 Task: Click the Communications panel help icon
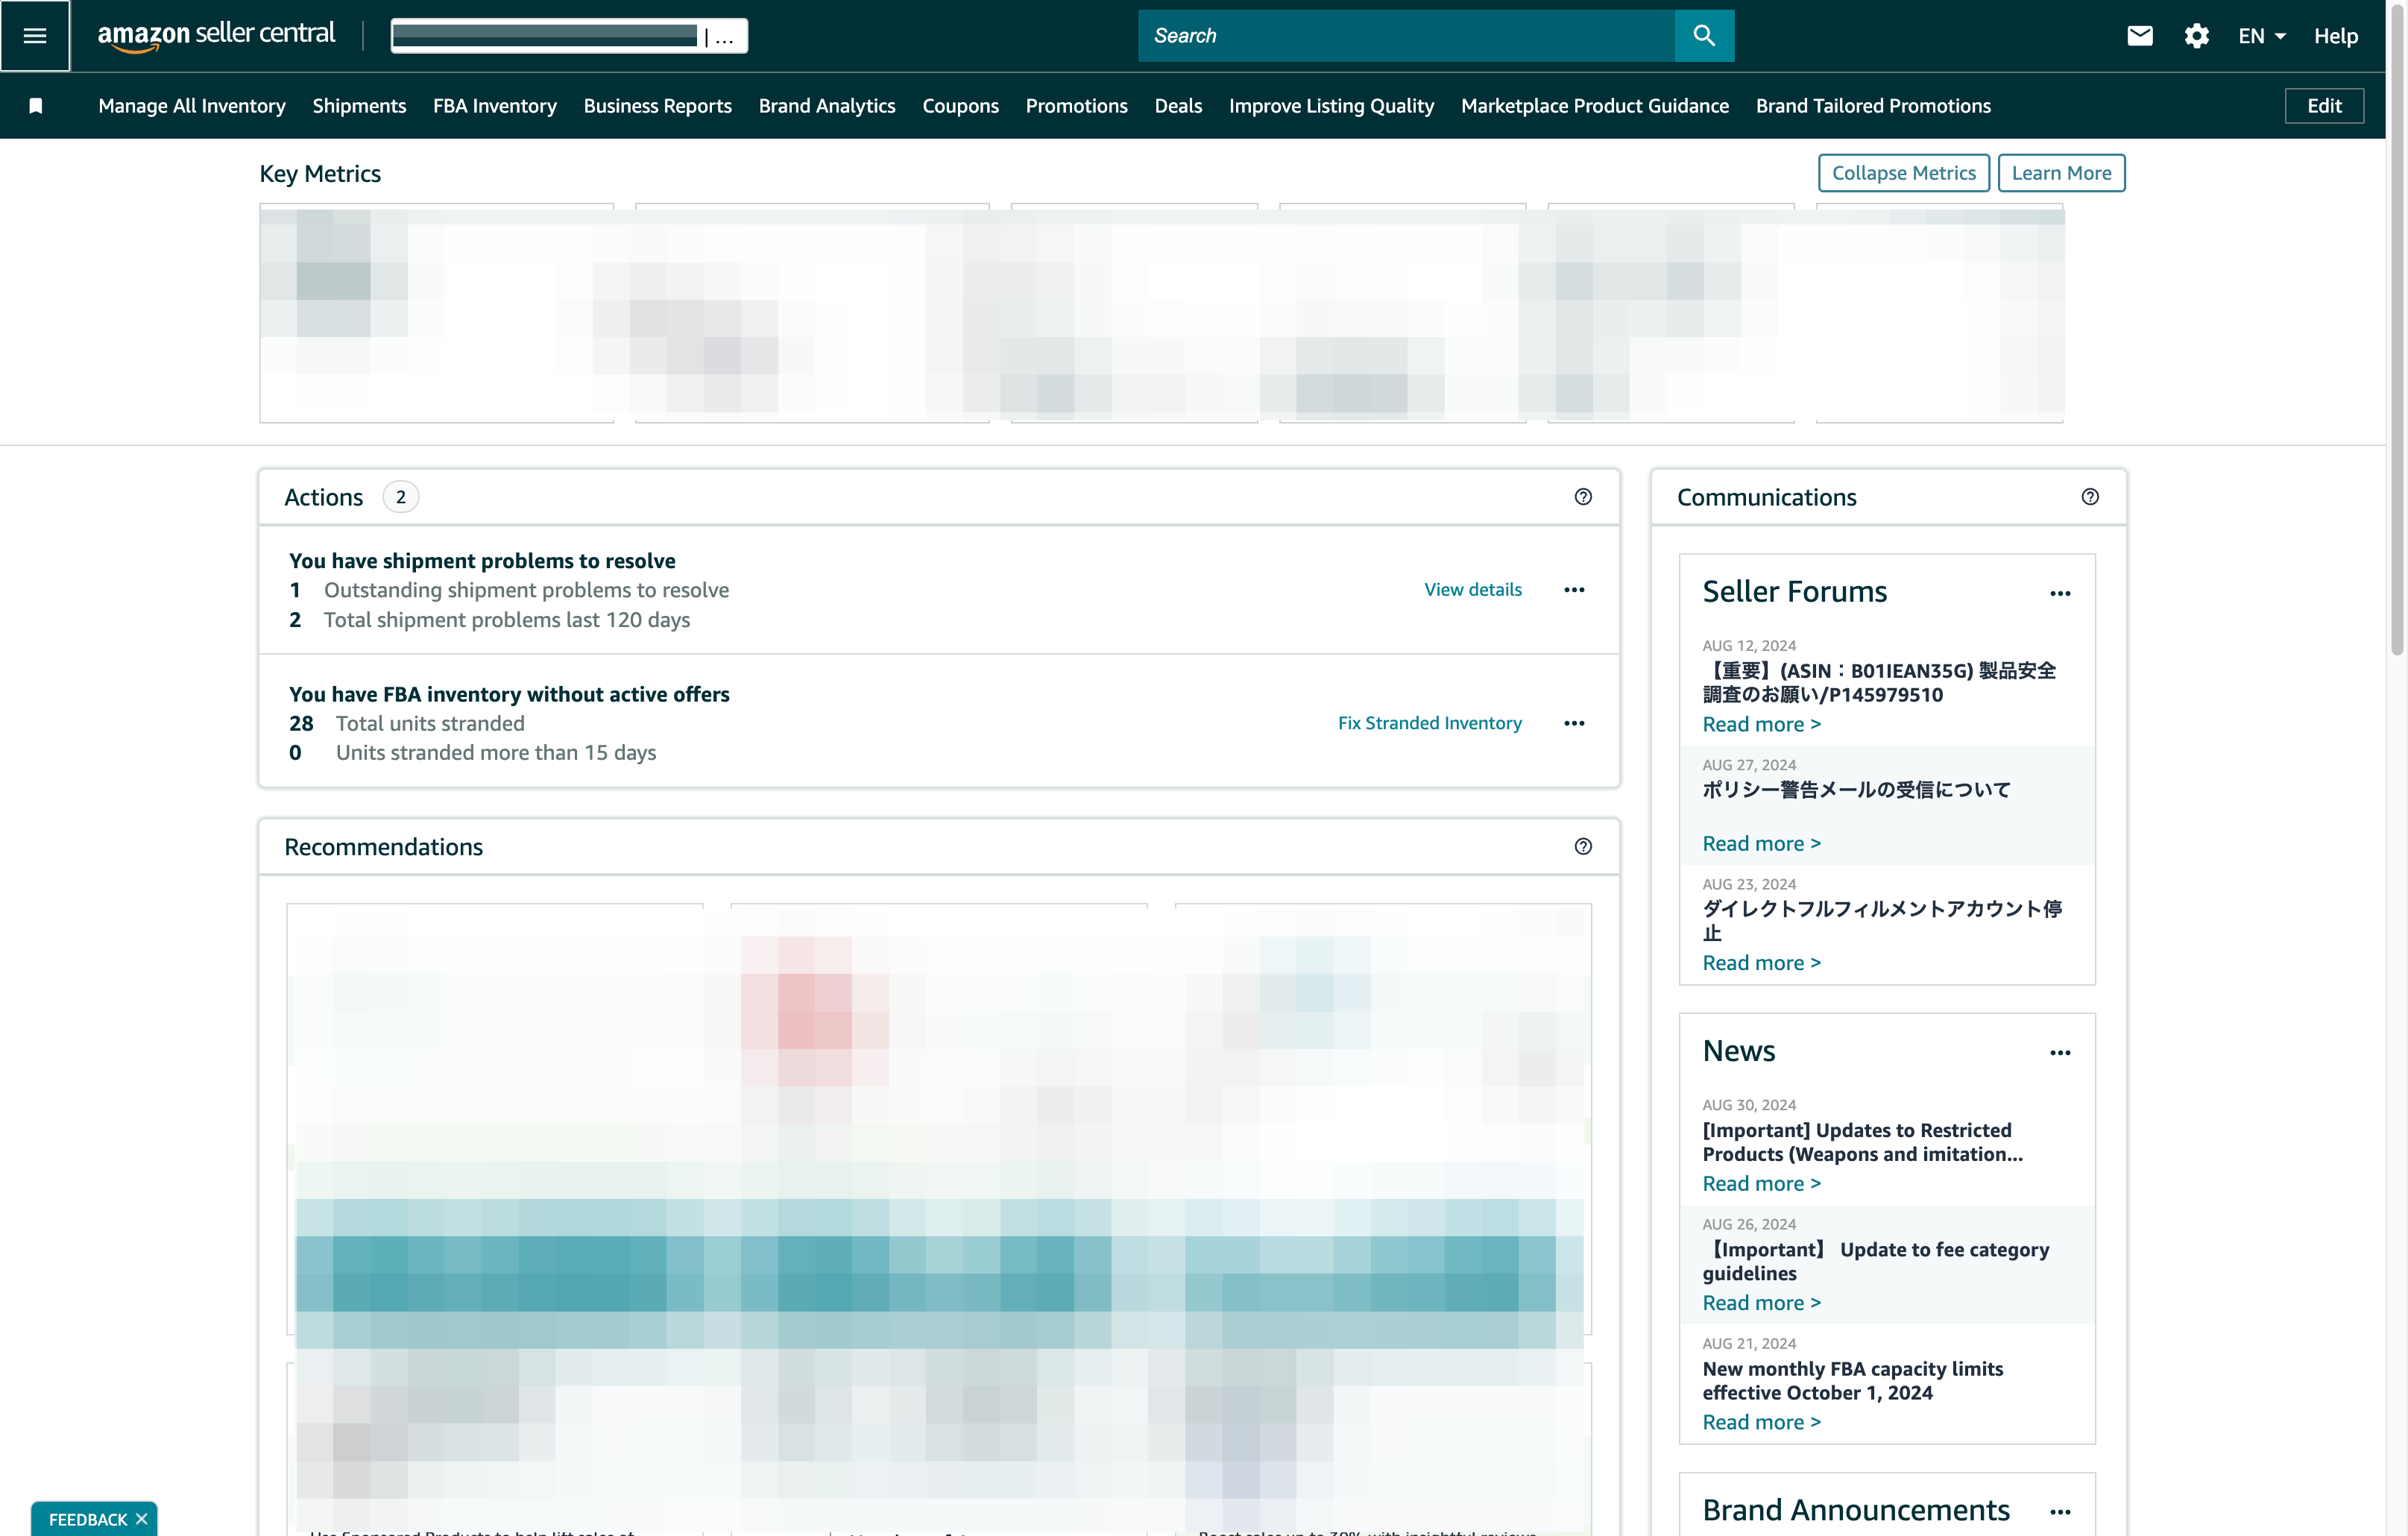[2090, 497]
